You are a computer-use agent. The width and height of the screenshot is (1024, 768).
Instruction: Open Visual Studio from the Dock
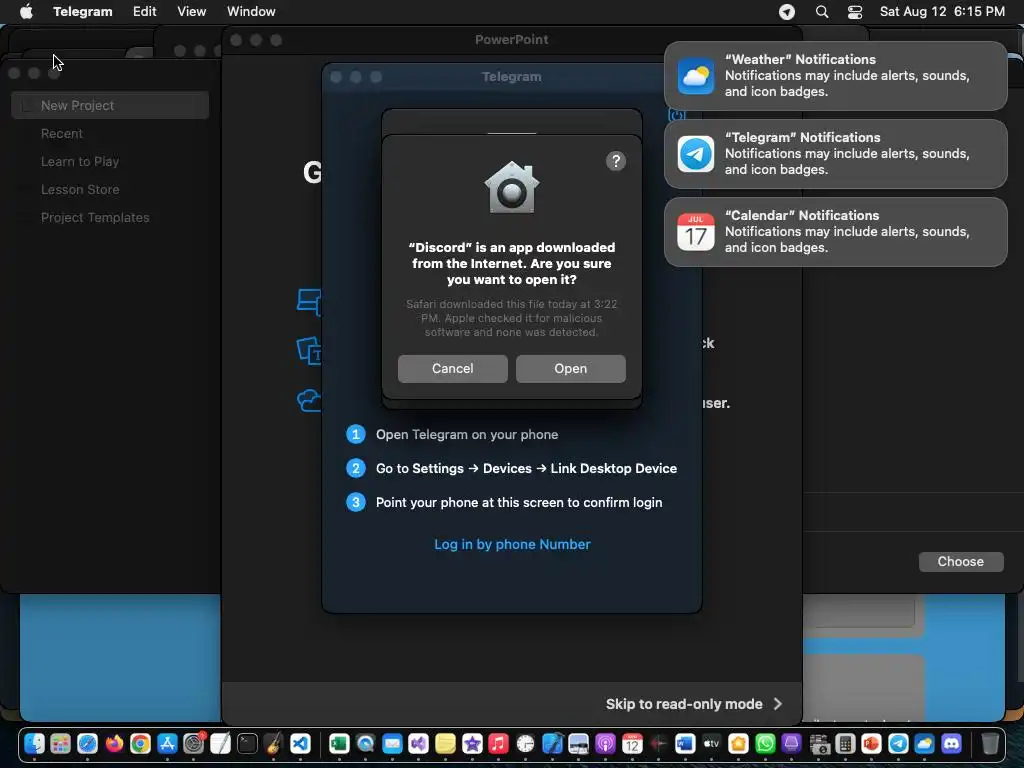[419, 743]
